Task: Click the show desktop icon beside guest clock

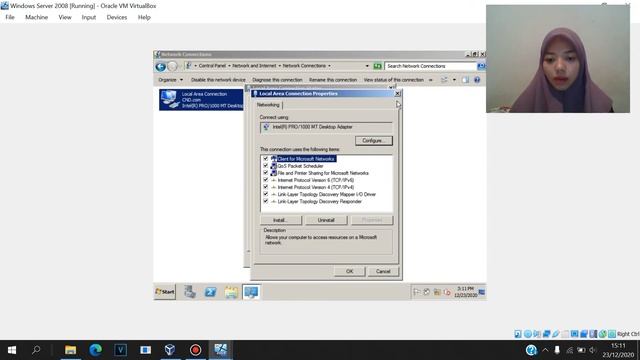Action: point(482,292)
